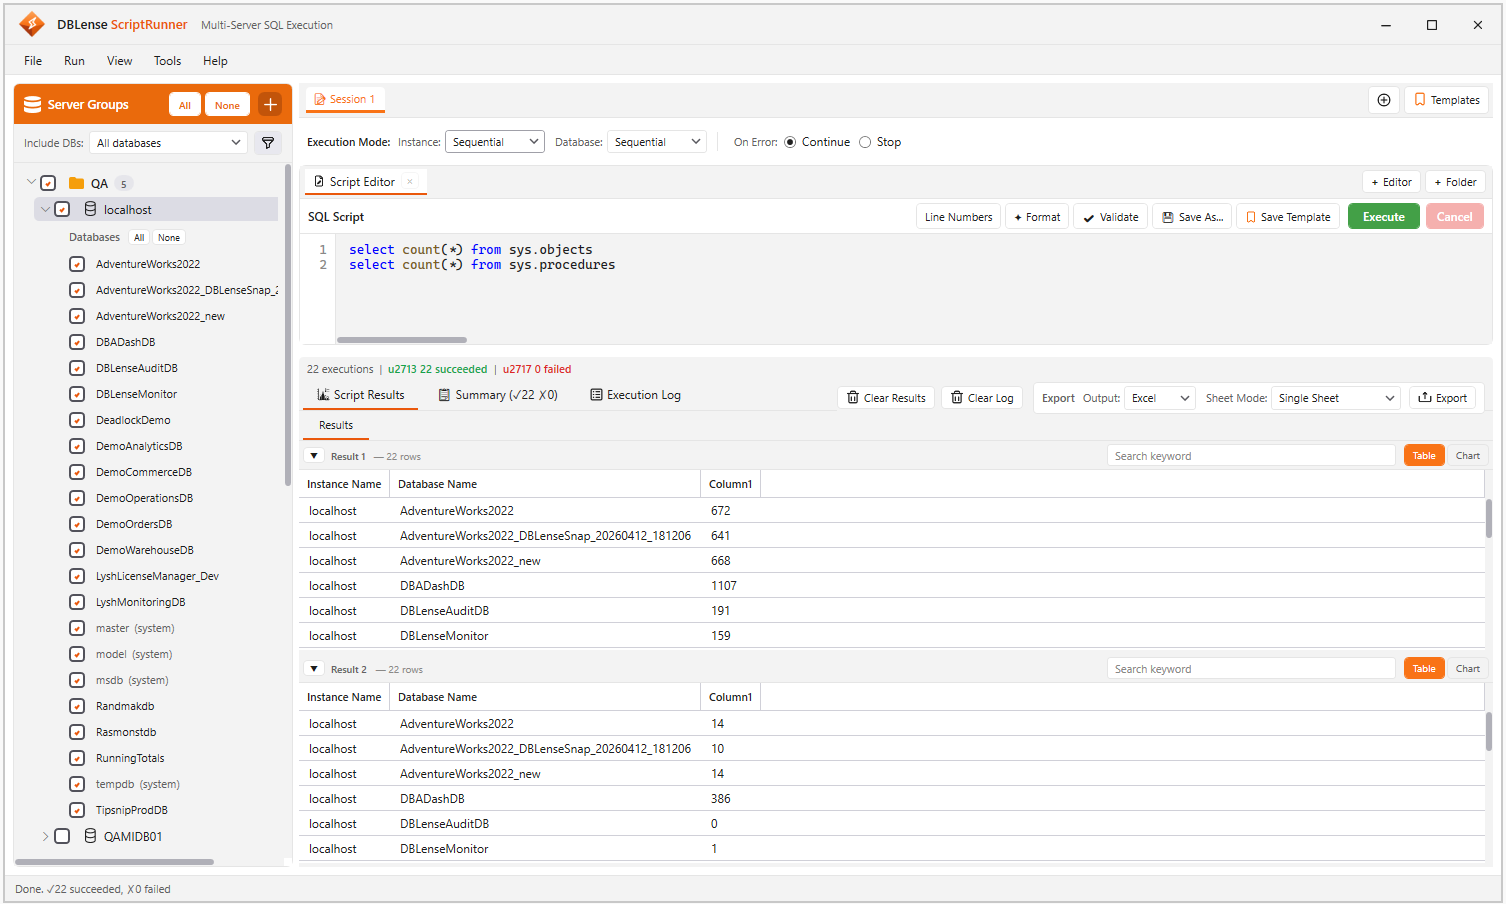Toggle the localhost server checkbox
Image resolution: width=1506 pixels, height=904 pixels.
pos(62,209)
